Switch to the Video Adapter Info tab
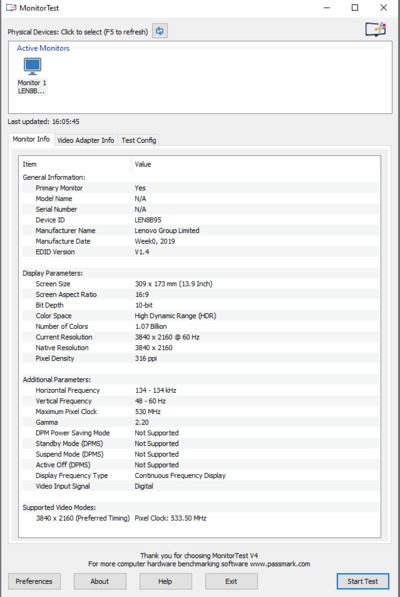Image resolution: width=400 pixels, height=597 pixels. 86,140
